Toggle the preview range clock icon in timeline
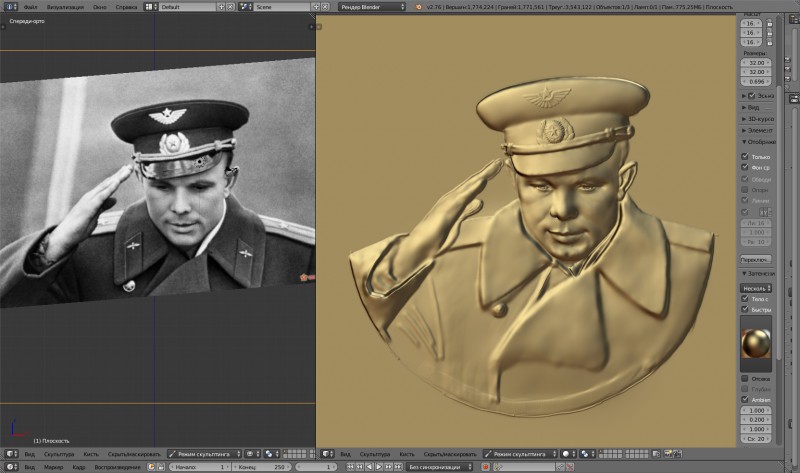 tap(152, 467)
